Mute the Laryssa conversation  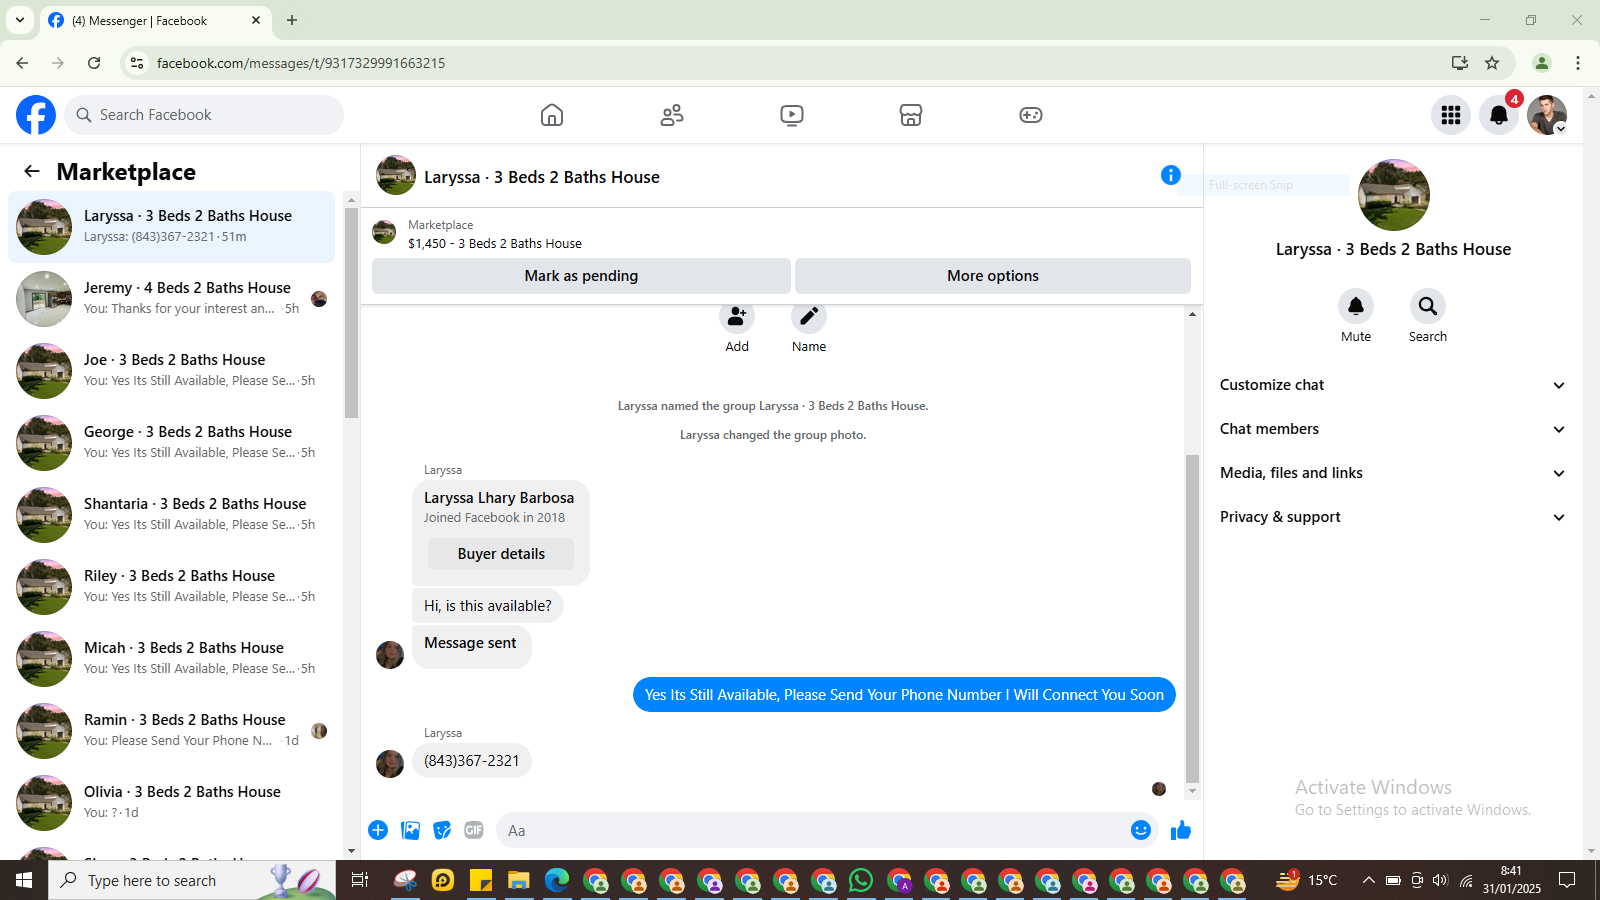(x=1356, y=306)
